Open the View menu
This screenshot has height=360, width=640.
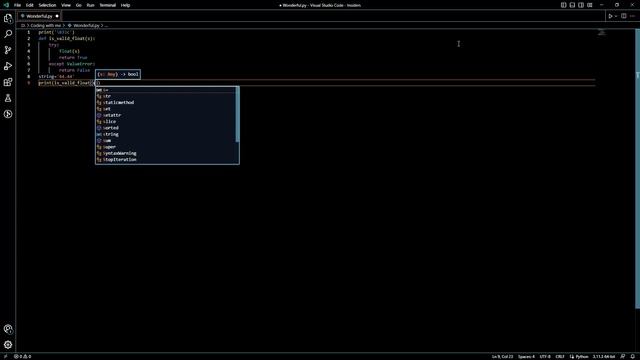tap(66, 5)
